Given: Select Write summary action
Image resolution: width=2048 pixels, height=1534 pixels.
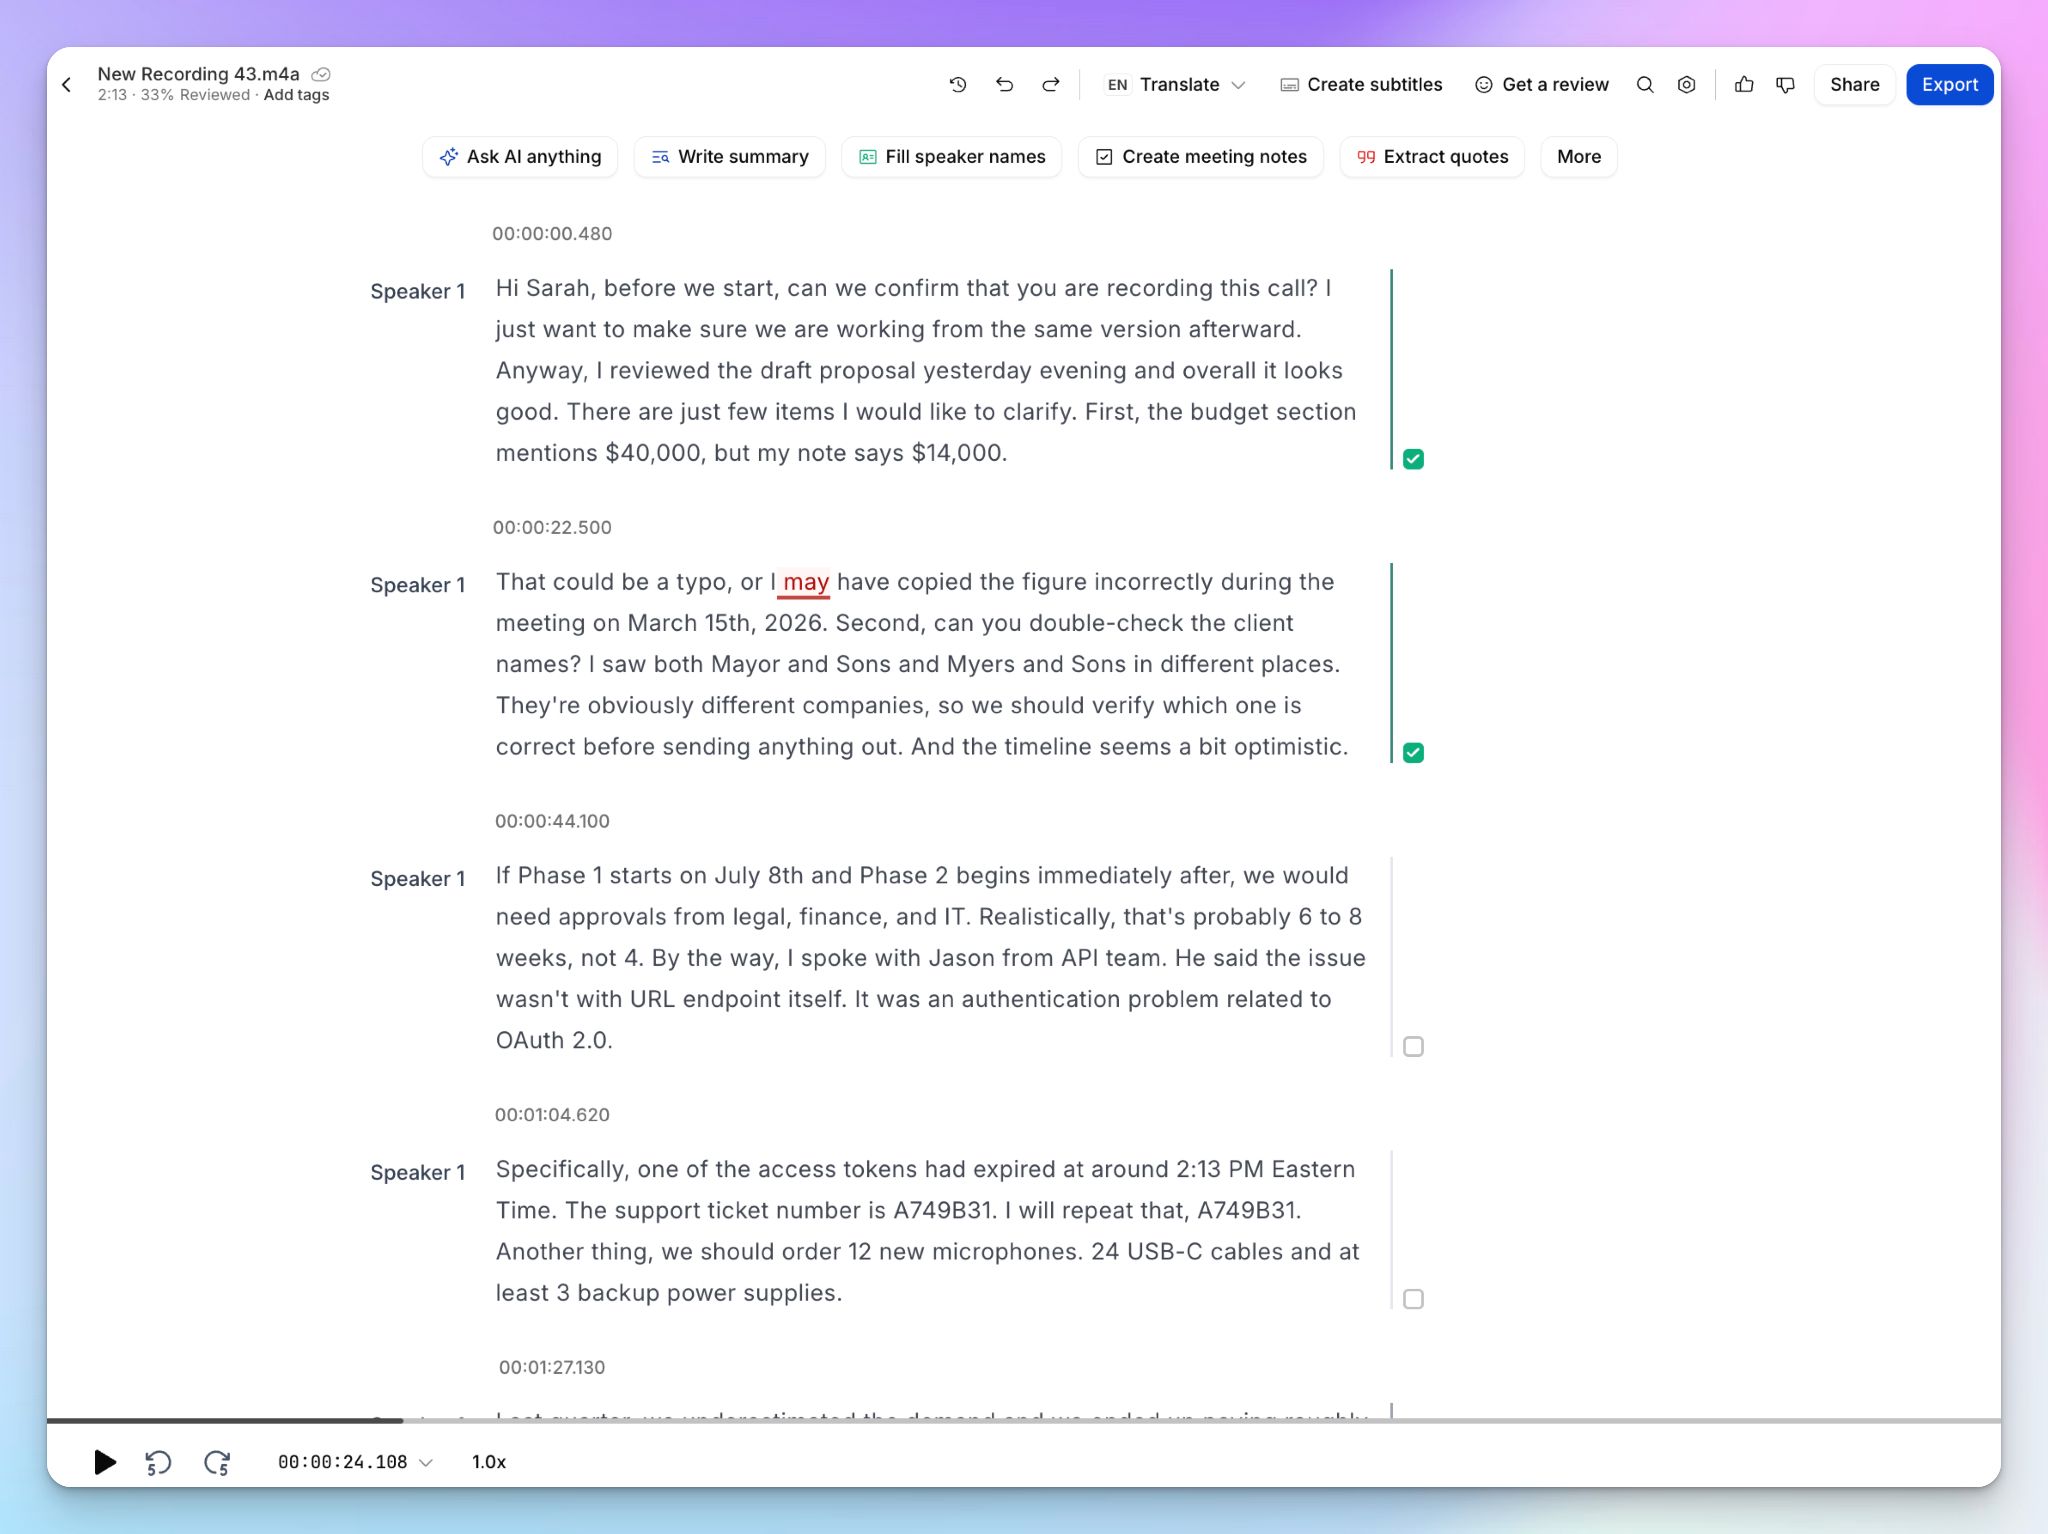Looking at the screenshot, I should (x=730, y=157).
